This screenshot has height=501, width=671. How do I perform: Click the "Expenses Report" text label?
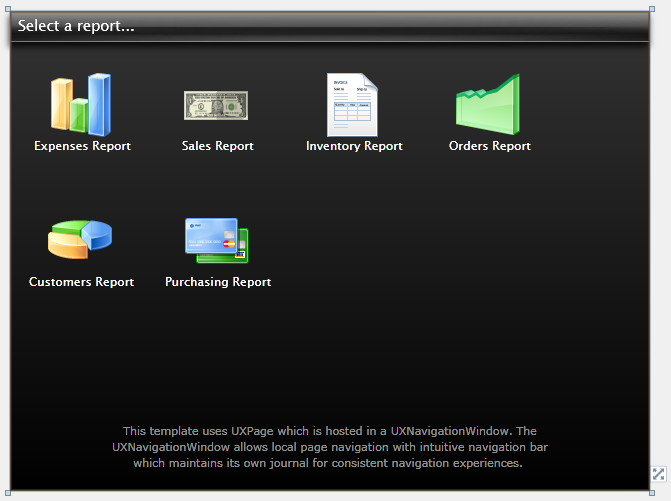point(82,146)
